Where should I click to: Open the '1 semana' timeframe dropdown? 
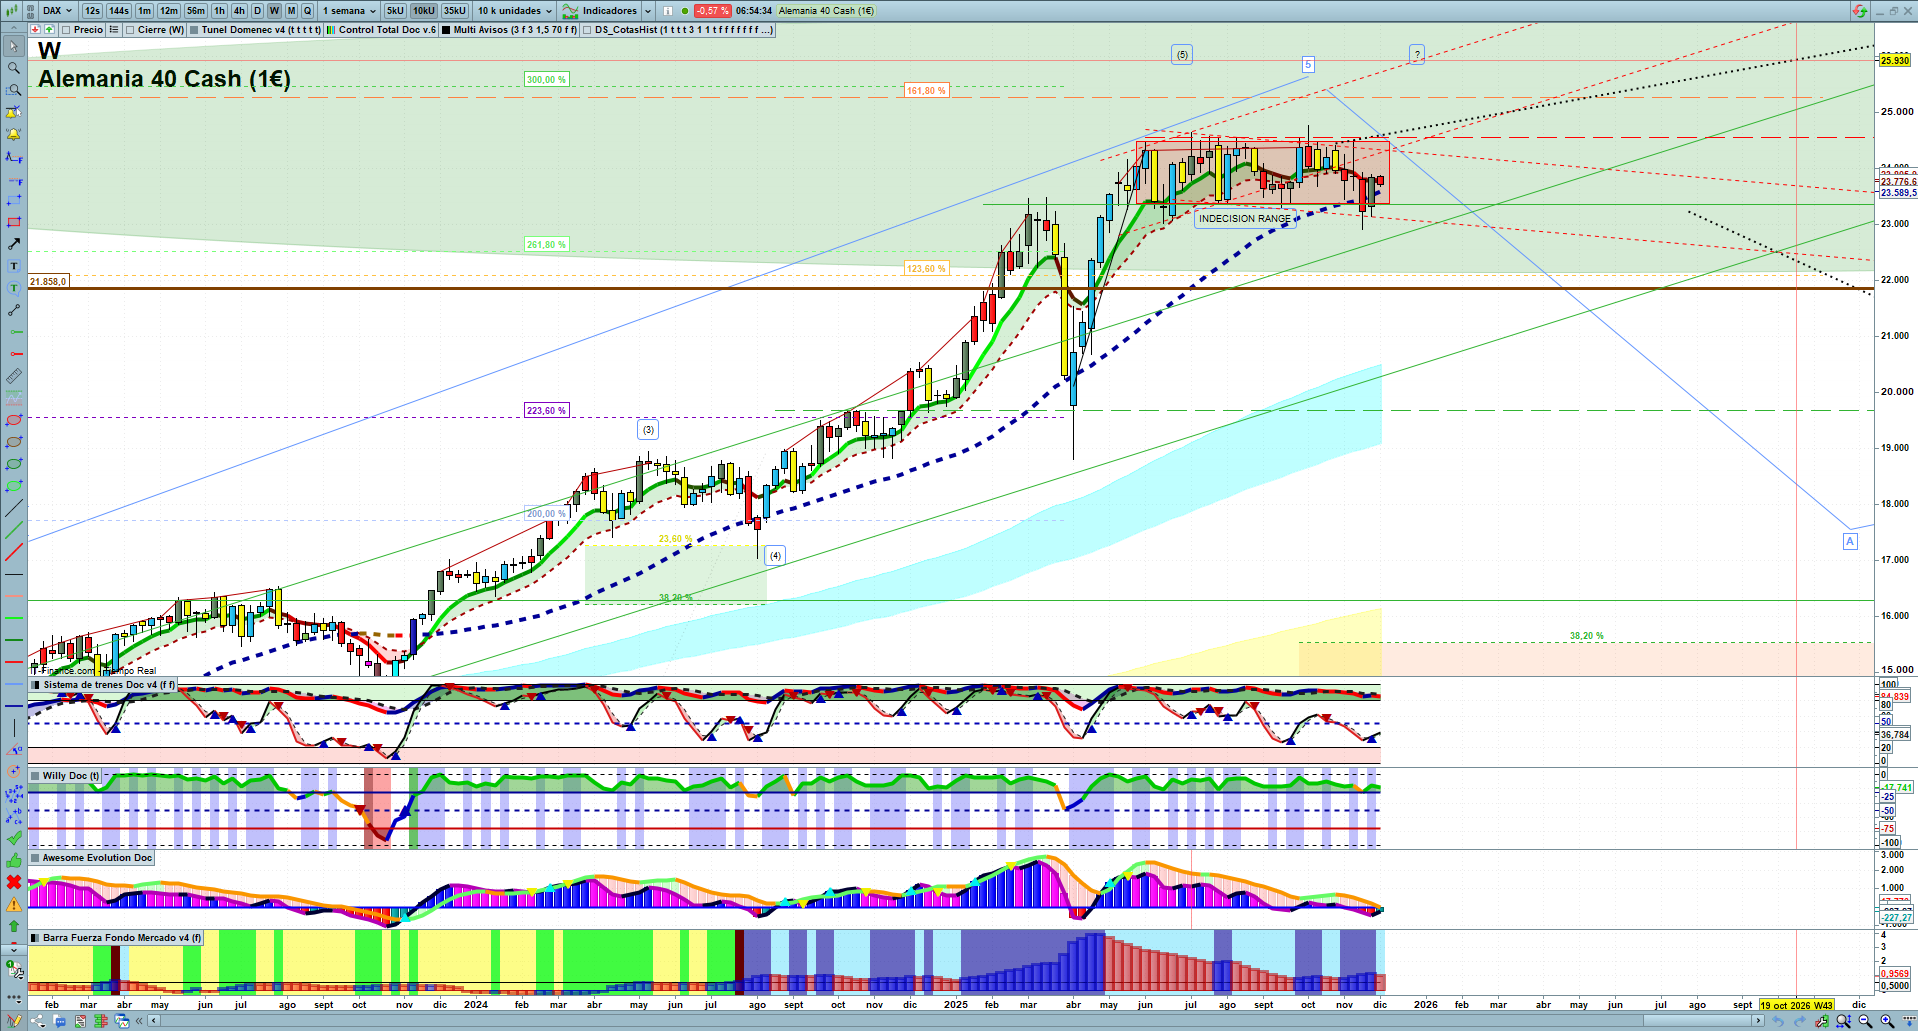[349, 11]
